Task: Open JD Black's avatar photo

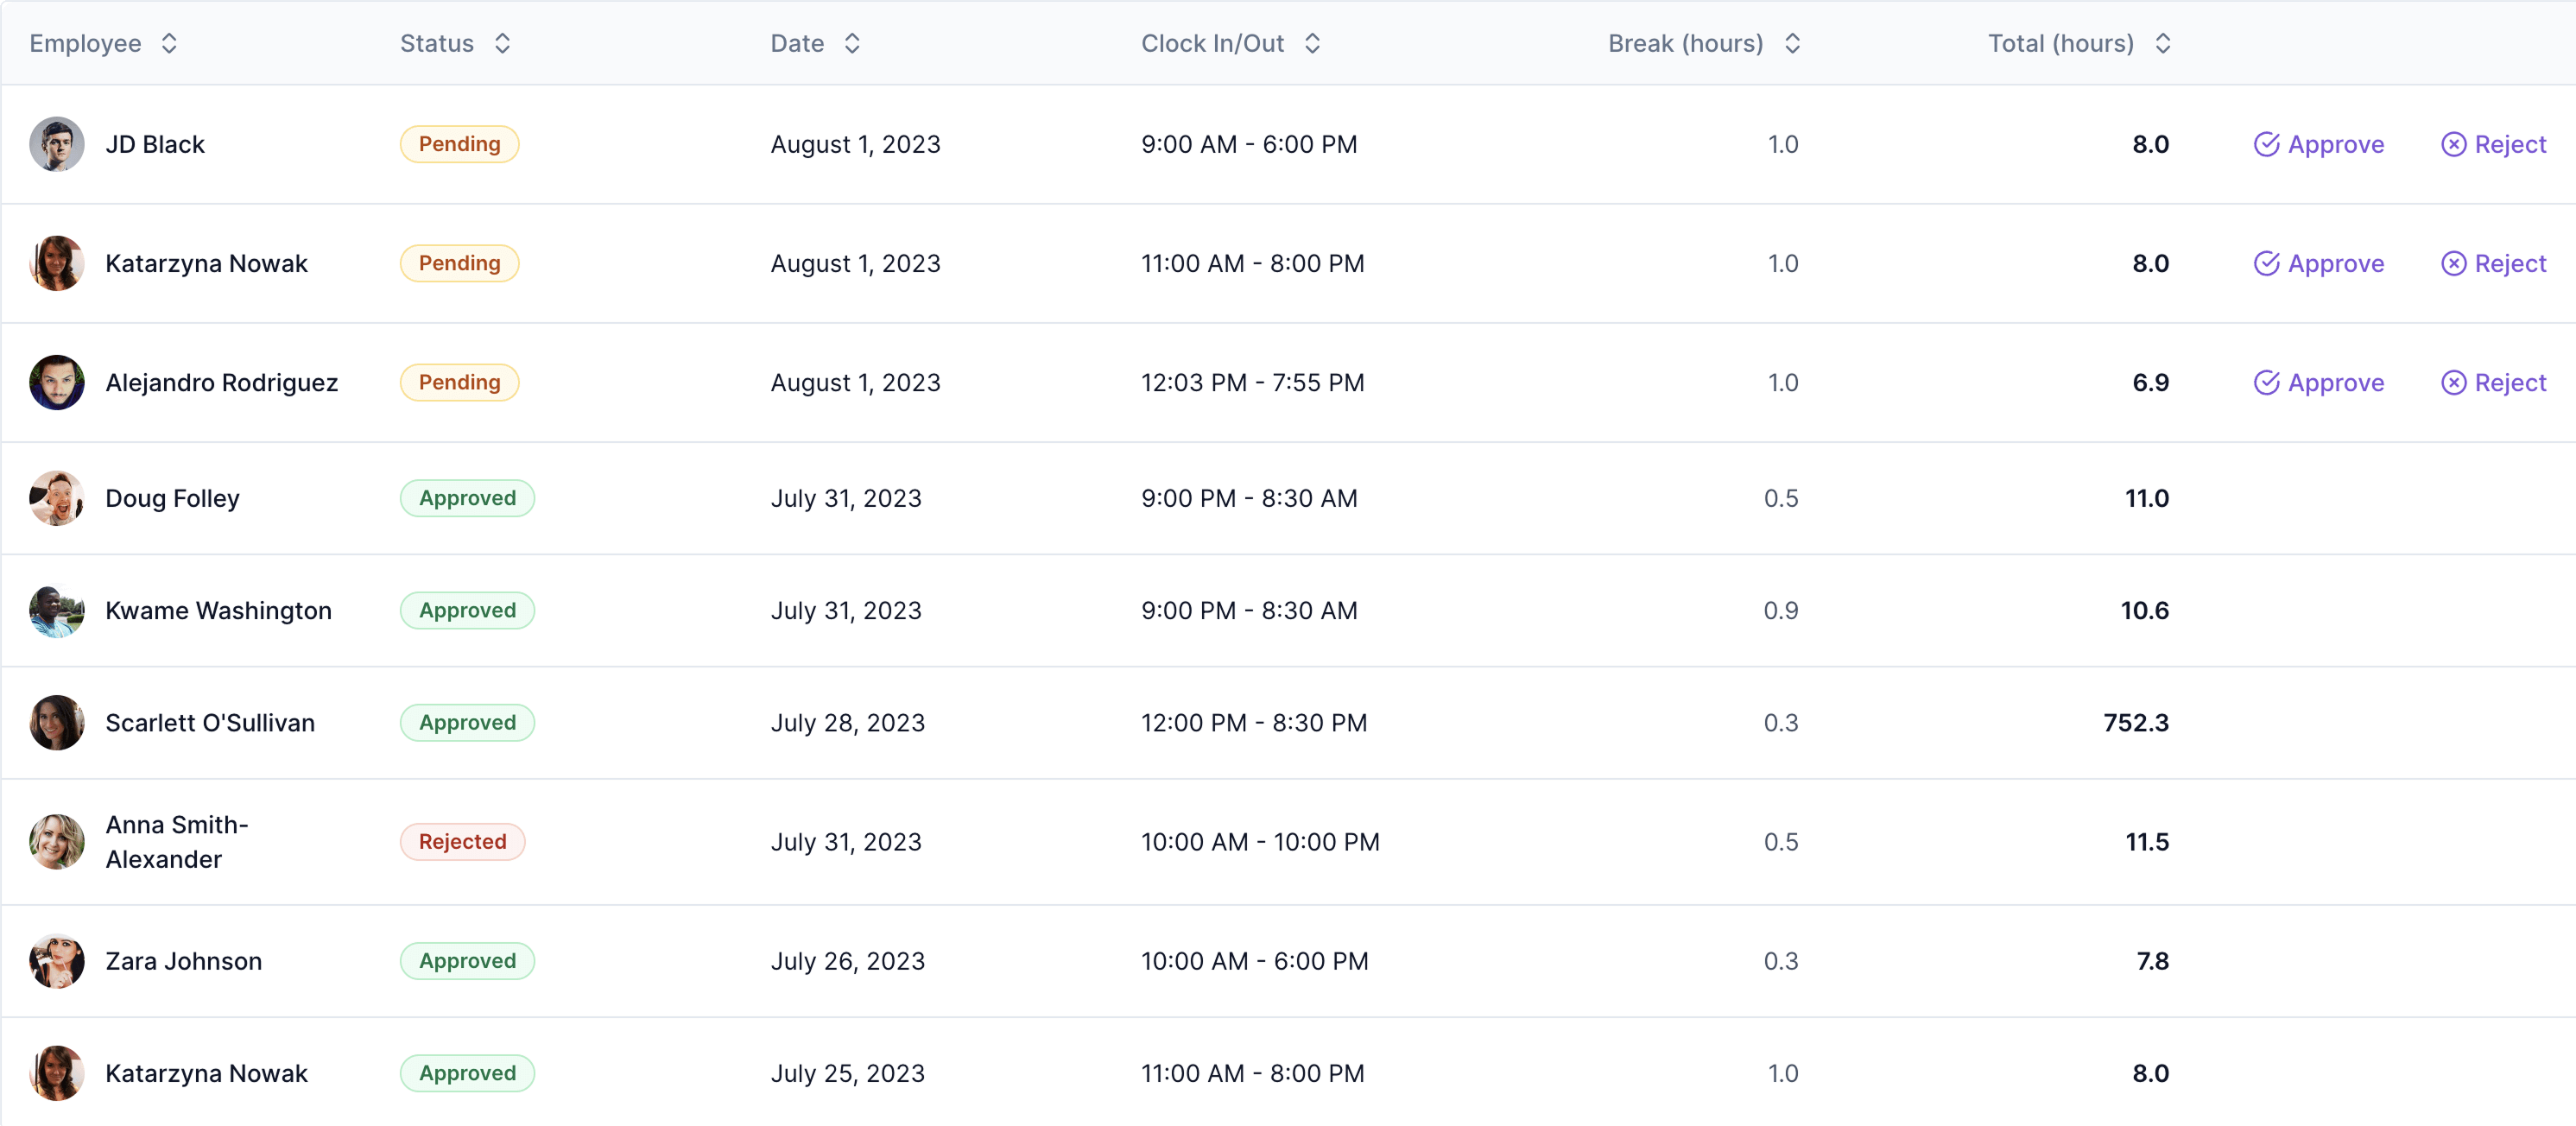Action: coord(57,144)
